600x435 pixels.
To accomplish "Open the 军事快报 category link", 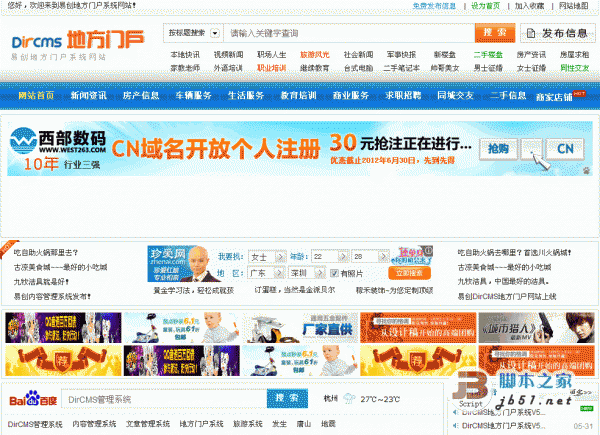I will point(401,55).
